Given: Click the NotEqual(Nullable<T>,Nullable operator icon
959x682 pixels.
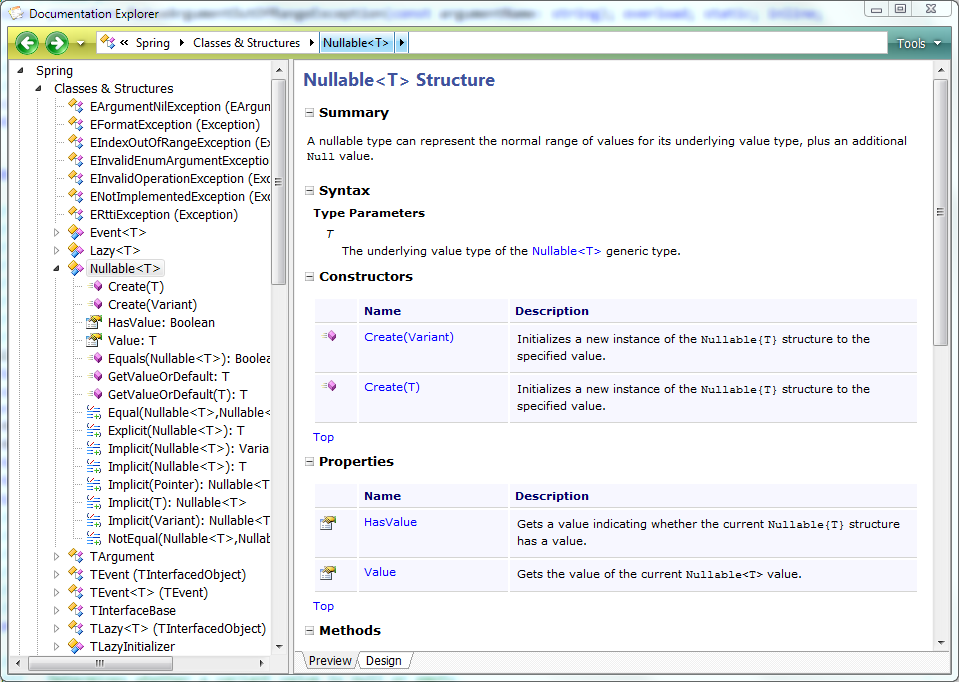Looking at the screenshot, I should point(94,538).
